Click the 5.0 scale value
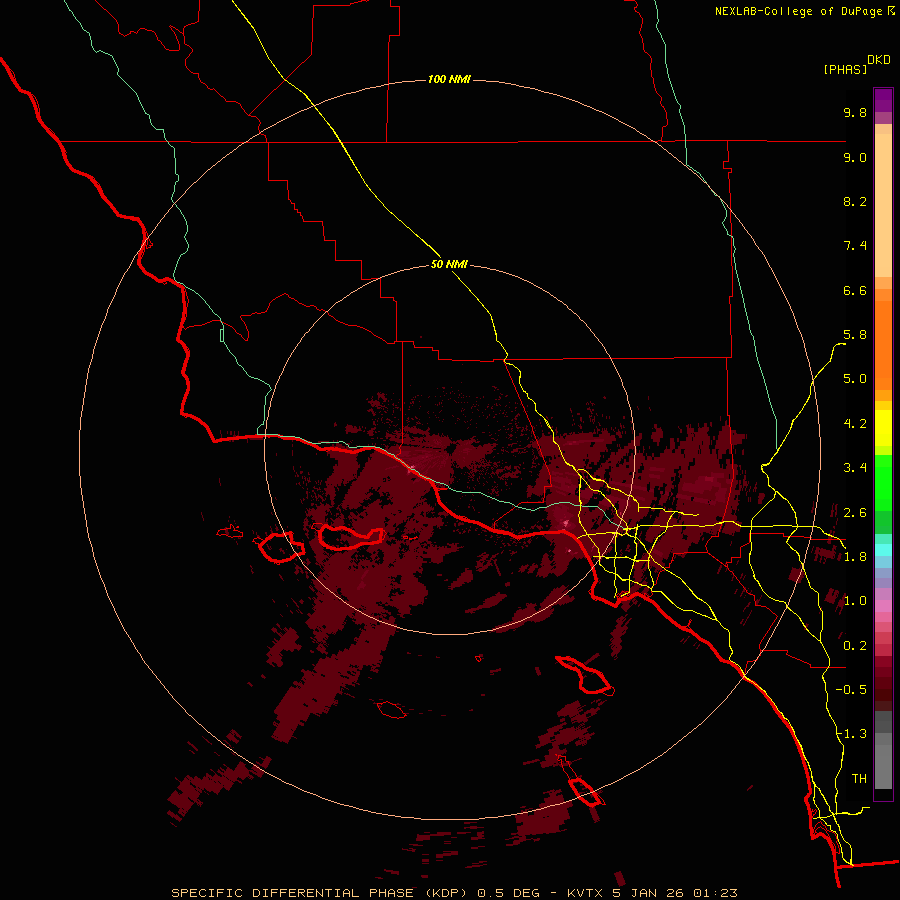 pos(855,379)
